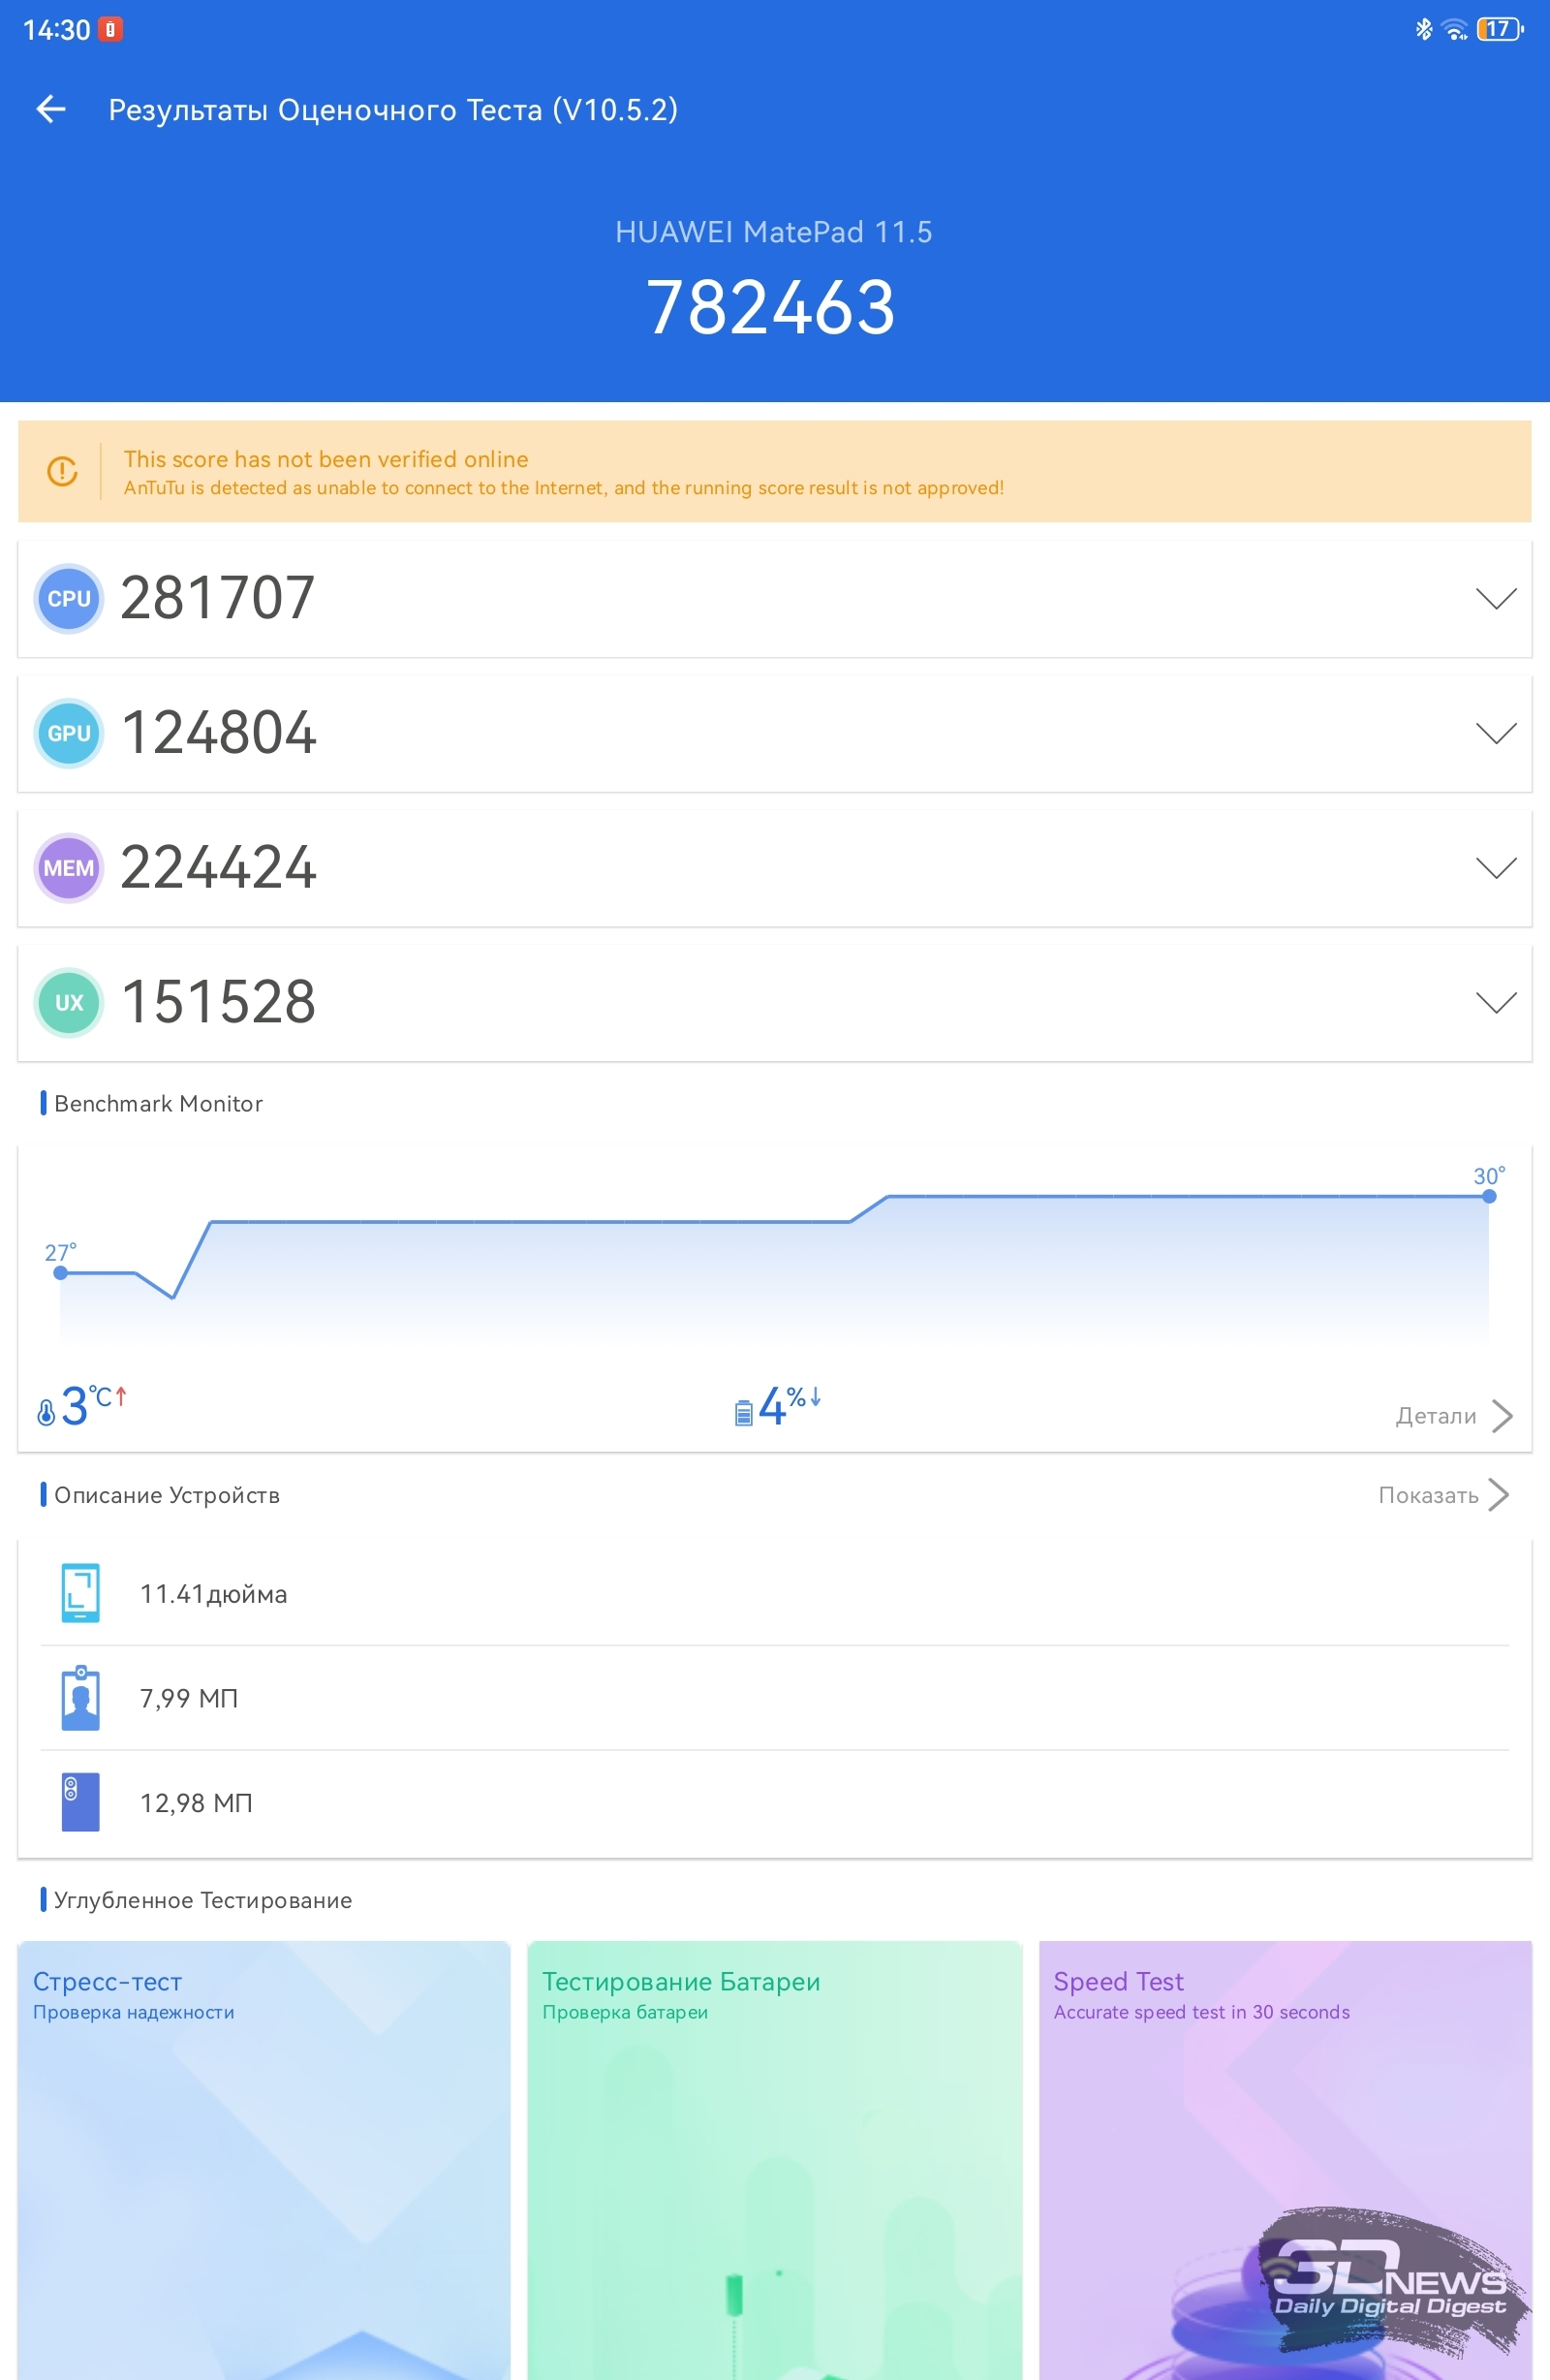This screenshot has width=1550, height=2380.
Task: Tap the 11.41дюйма screen size text
Action: 213,1594
